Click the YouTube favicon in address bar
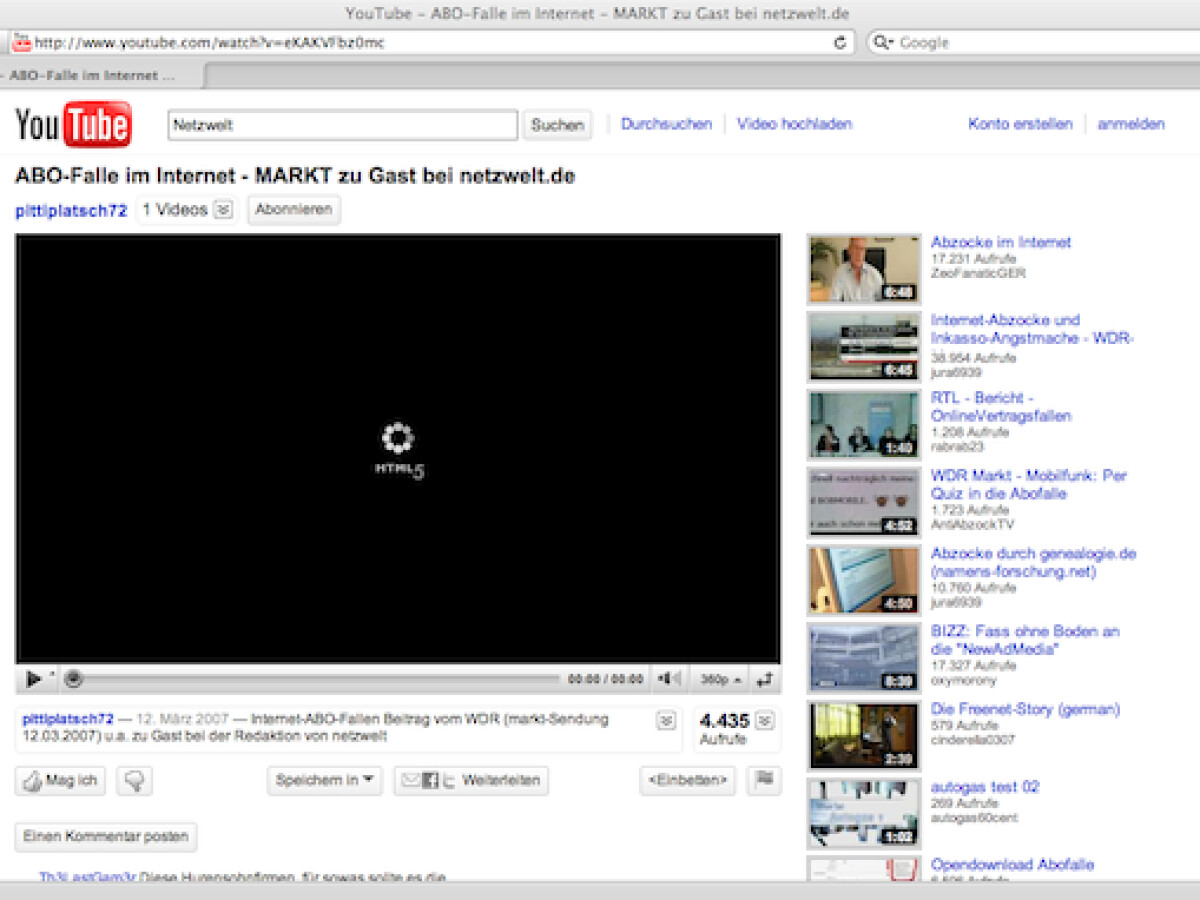Image resolution: width=1200 pixels, height=900 pixels. coord(21,42)
